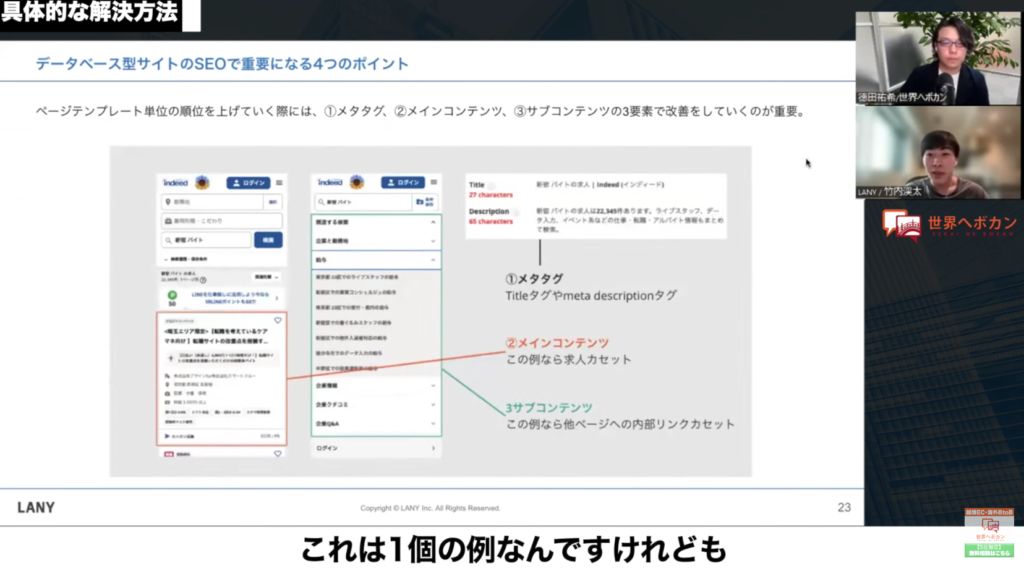The image size is (1024, 571).
Task: Click the 新宿 バイト search field in the right phone
Action: click(x=363, y=202)
